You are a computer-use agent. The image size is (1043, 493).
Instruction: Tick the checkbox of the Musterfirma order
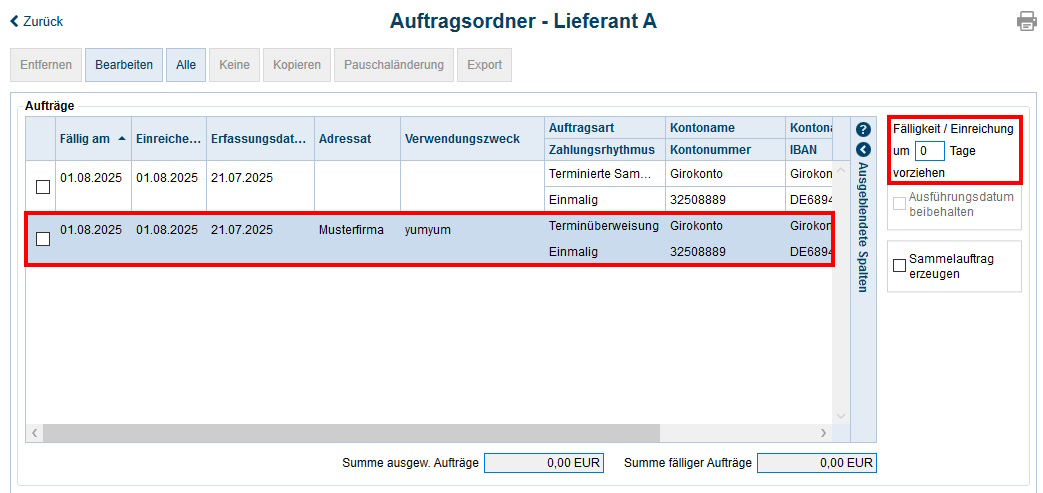point(42,239)
